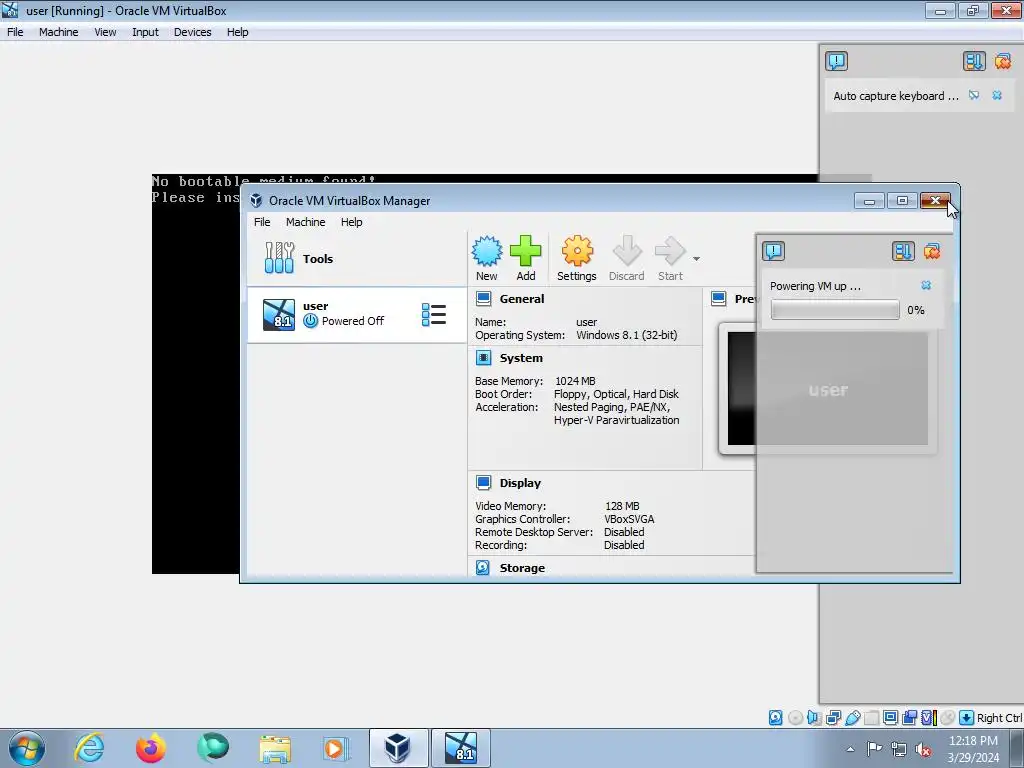Click the Display section header
This screenshot has height=768, width=1024.
(x=520, y=483)
